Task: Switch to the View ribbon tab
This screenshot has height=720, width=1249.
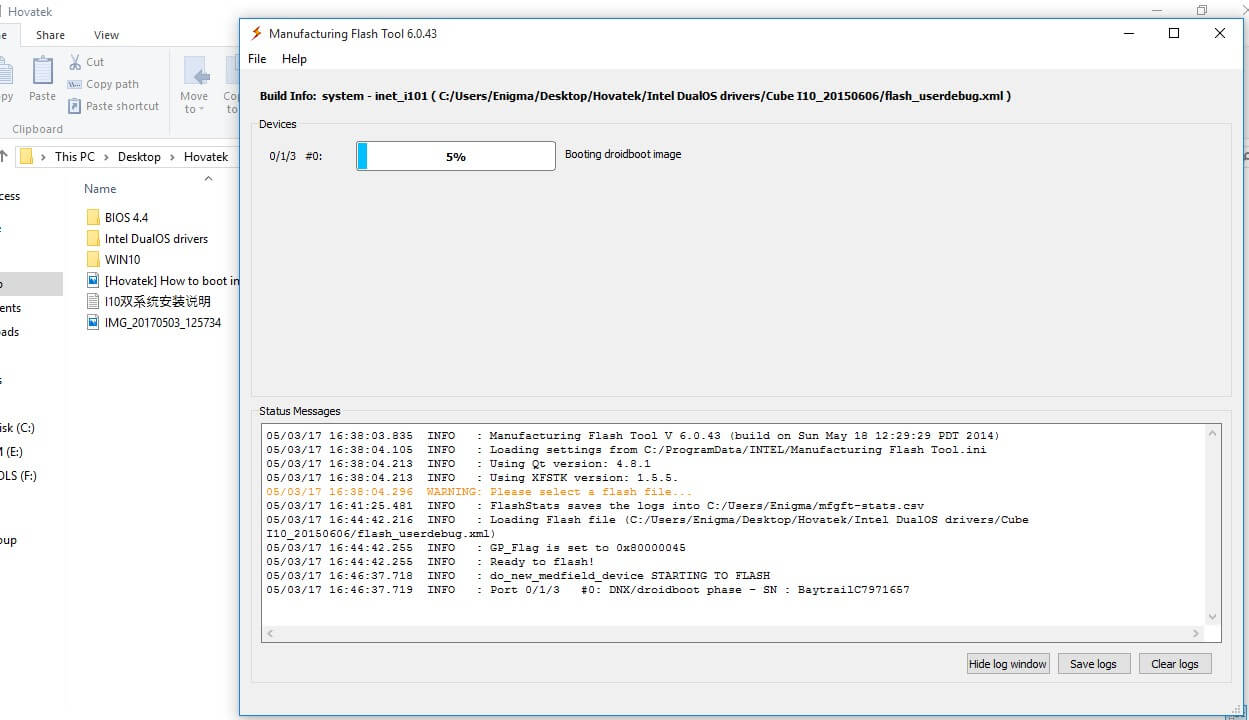Action: point(106,34)
